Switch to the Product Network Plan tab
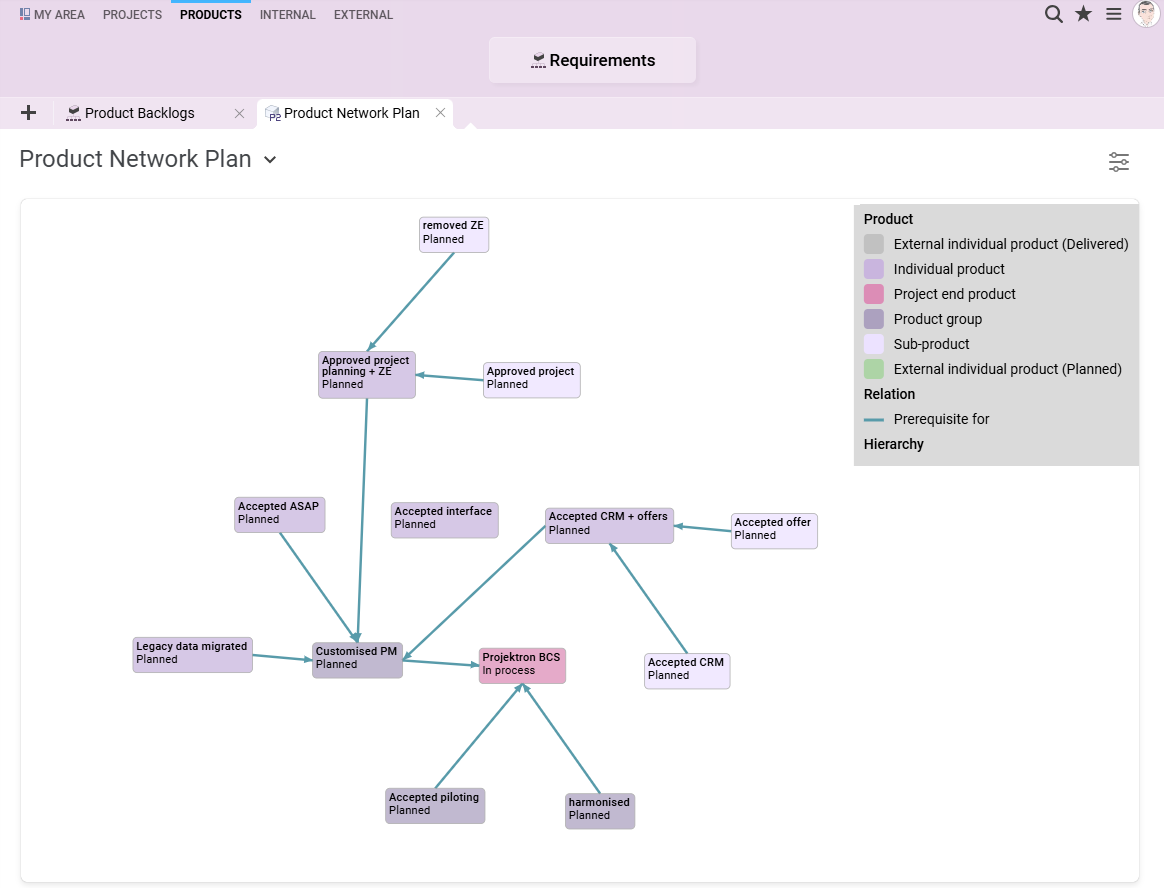This screenshot has height=888, width=1164. point(355,113)
